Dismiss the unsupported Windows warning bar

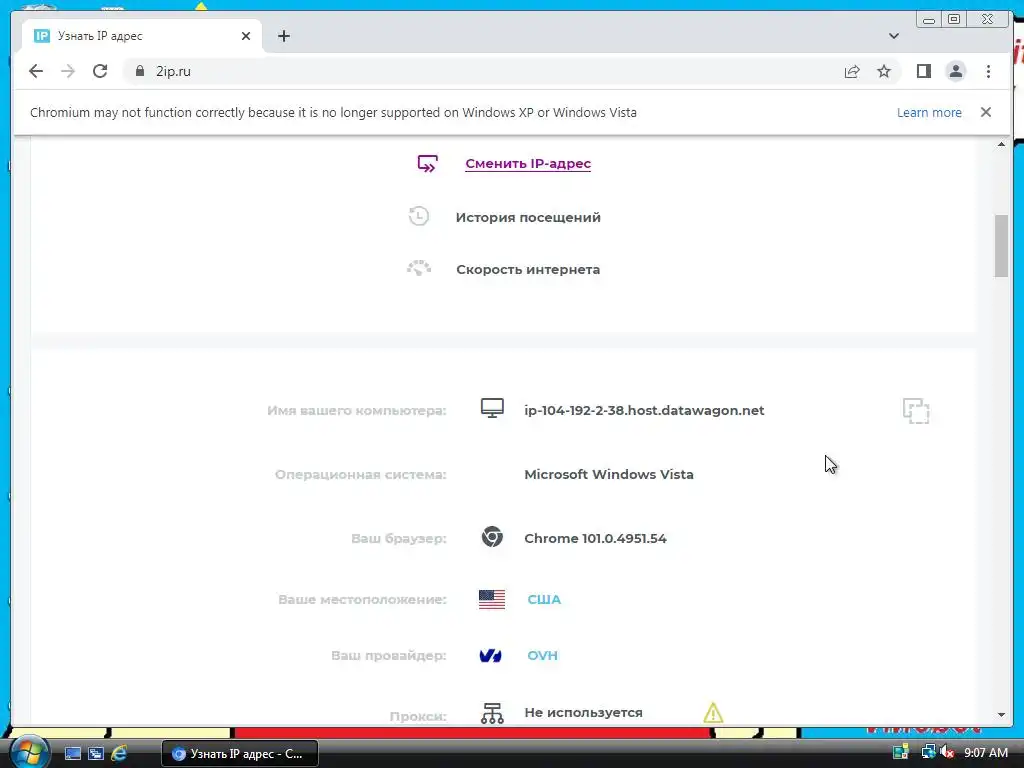pos(985,112)
